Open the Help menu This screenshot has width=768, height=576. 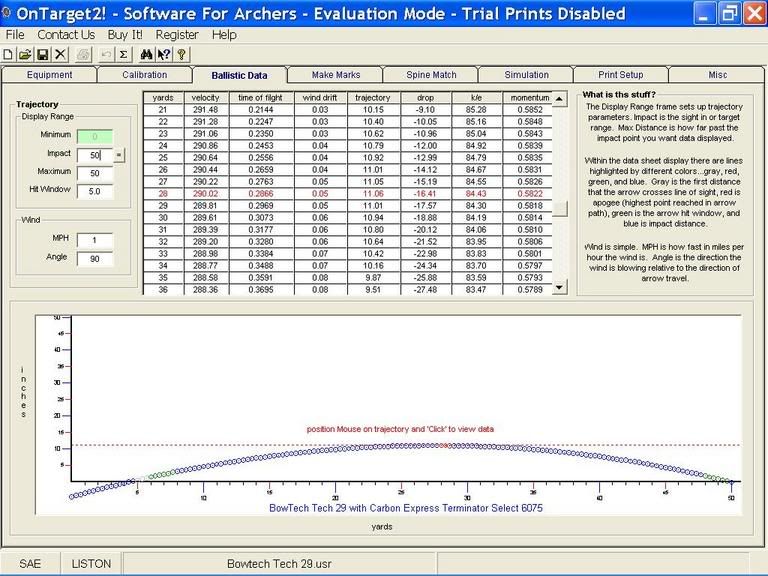(x=224, y=35)
